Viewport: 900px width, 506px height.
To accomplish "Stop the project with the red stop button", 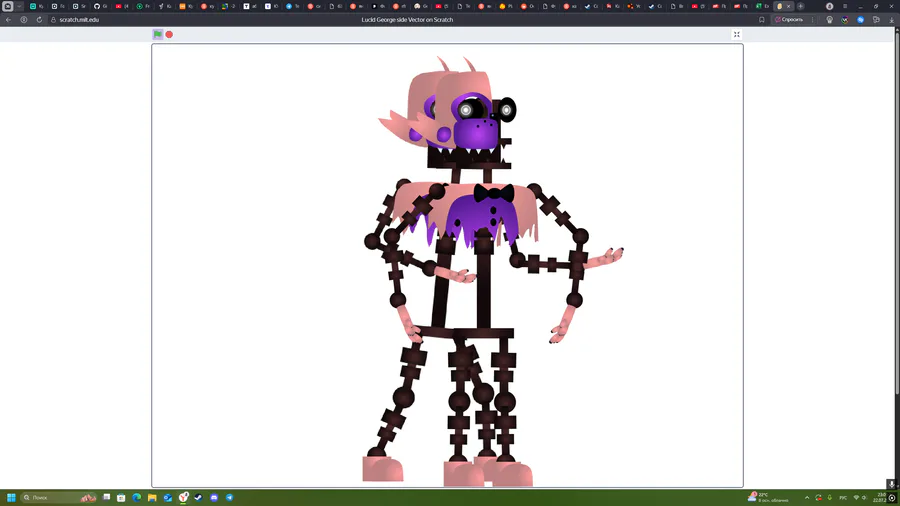I will (x=169, y=34).
